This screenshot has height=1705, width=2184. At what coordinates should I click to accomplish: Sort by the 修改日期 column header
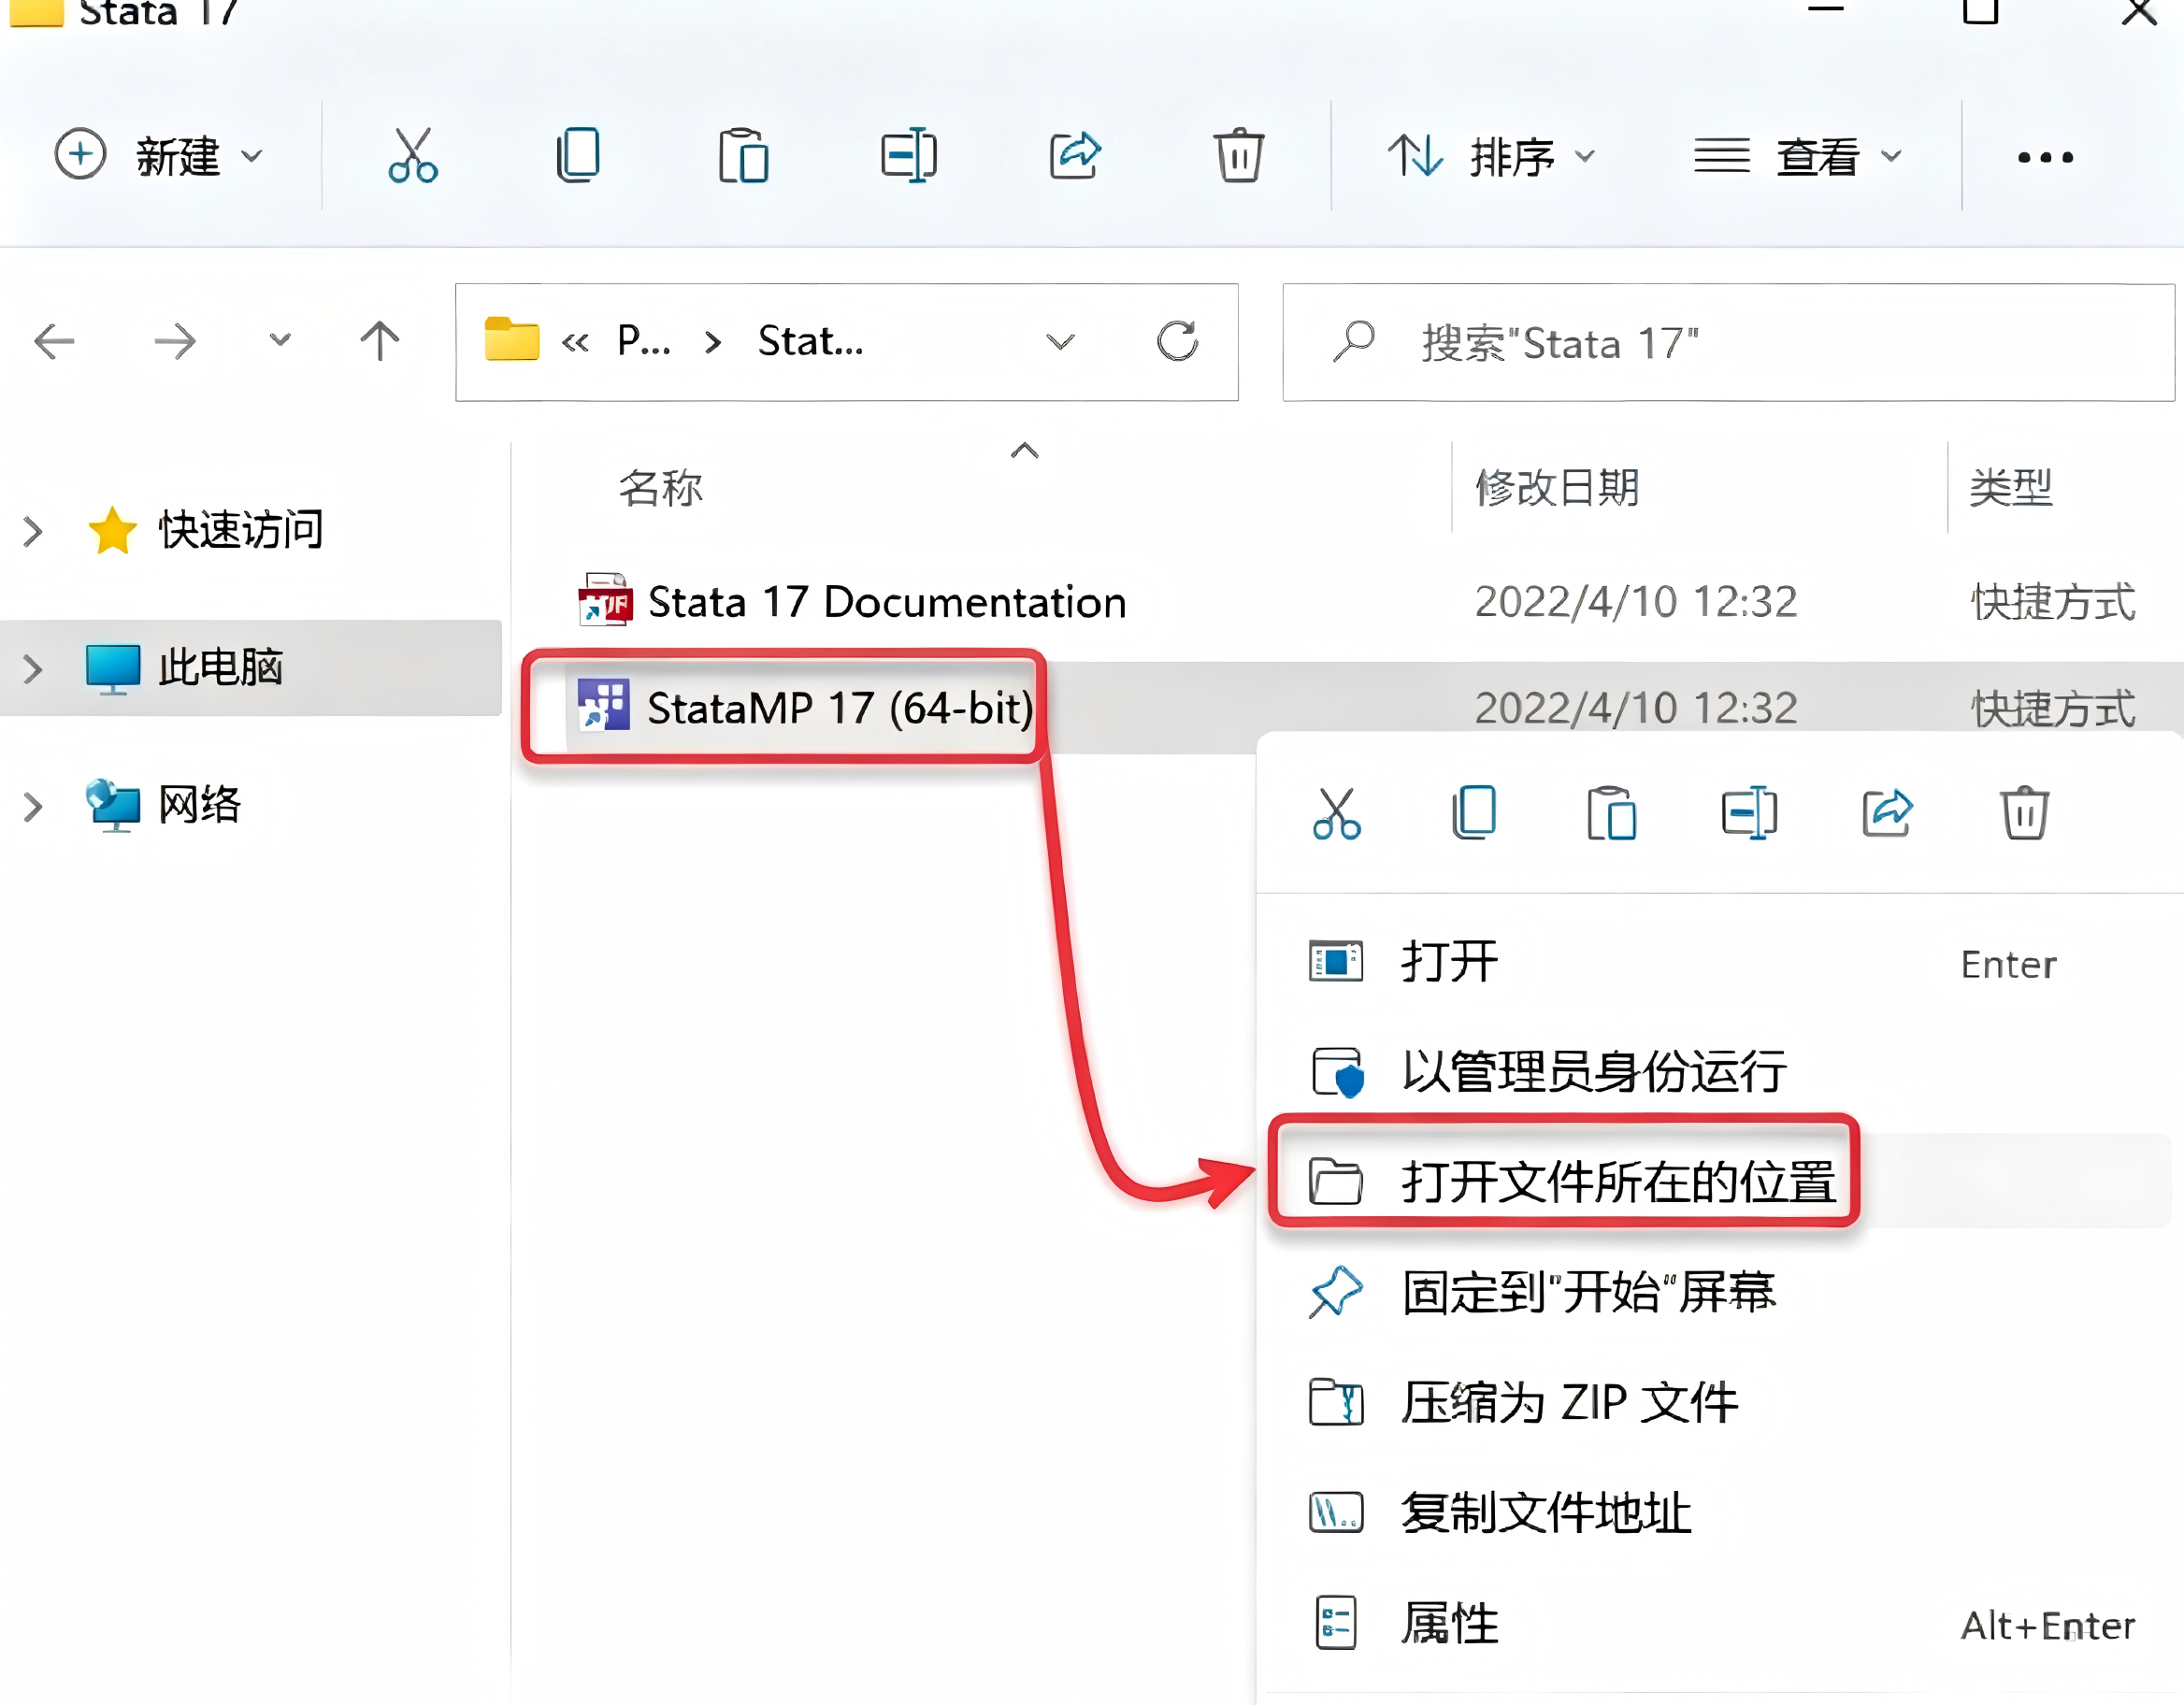tap(1558, 488)
